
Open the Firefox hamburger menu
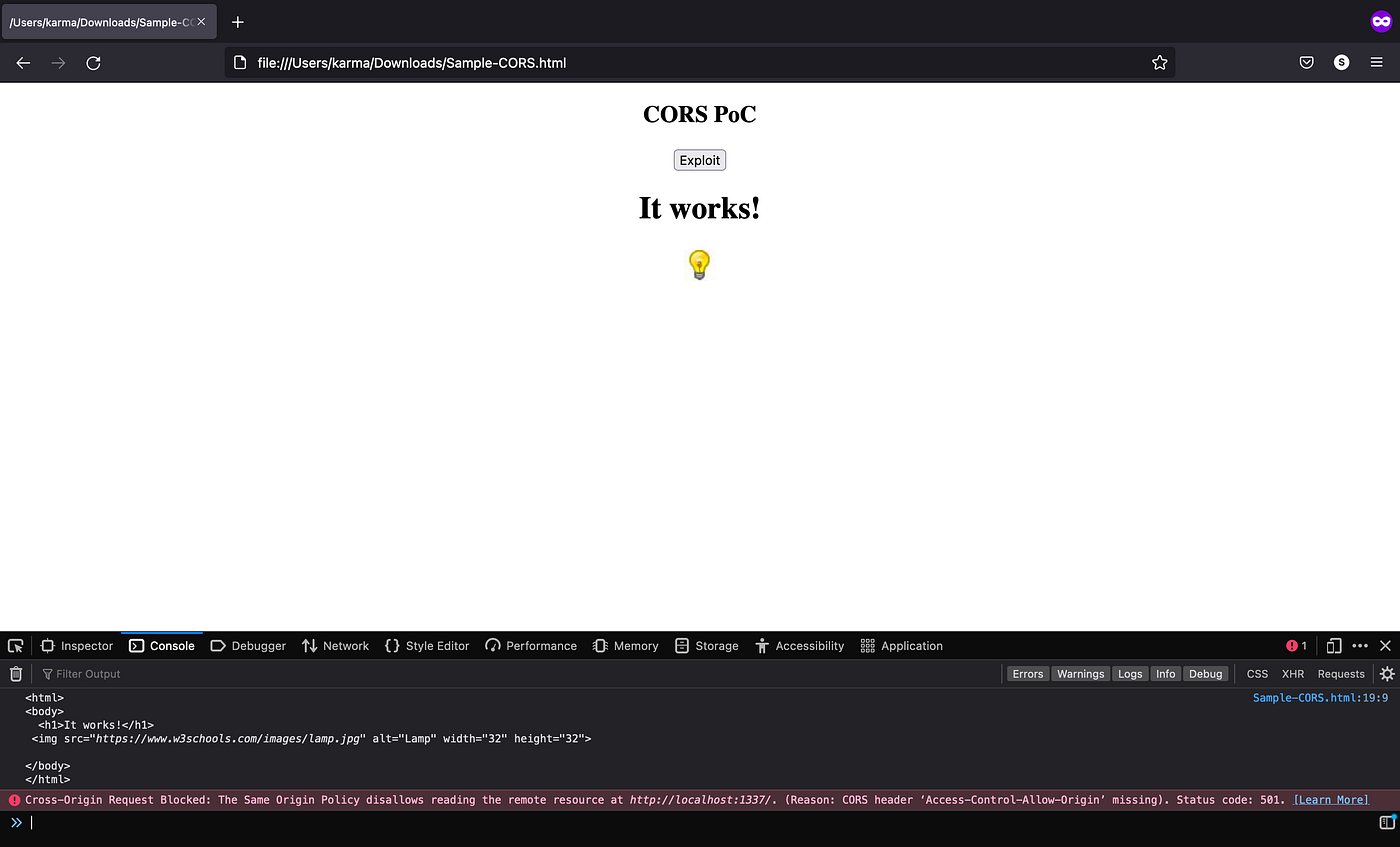(1377, 63)
